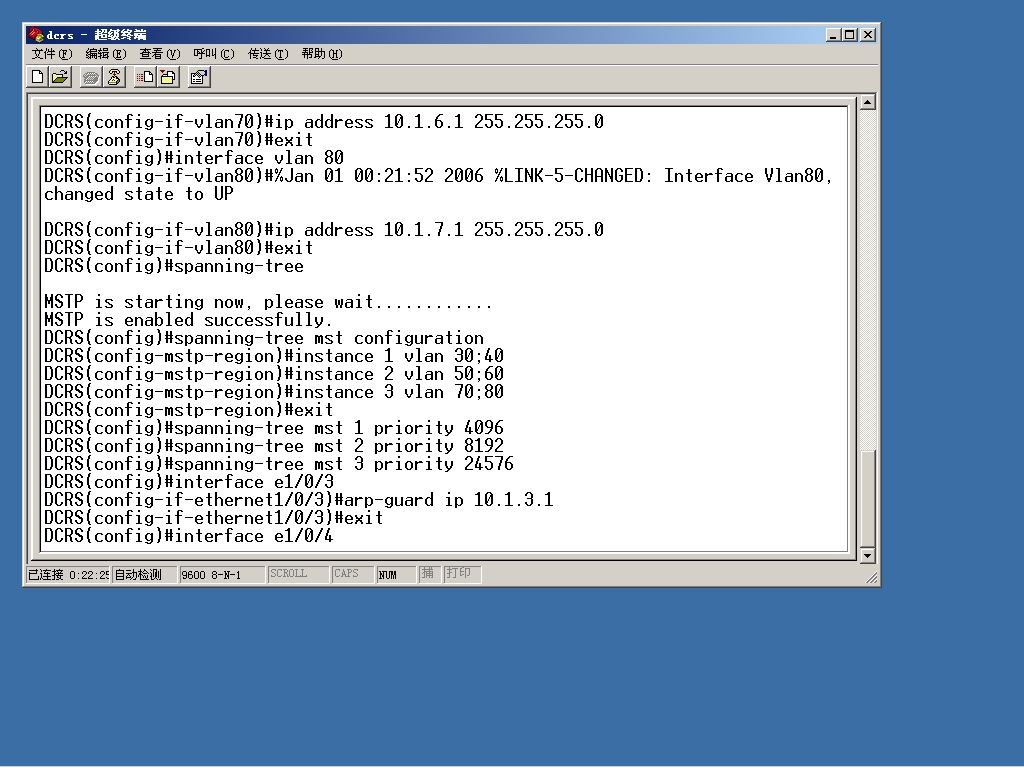Click the window resize grip corner

871,578
